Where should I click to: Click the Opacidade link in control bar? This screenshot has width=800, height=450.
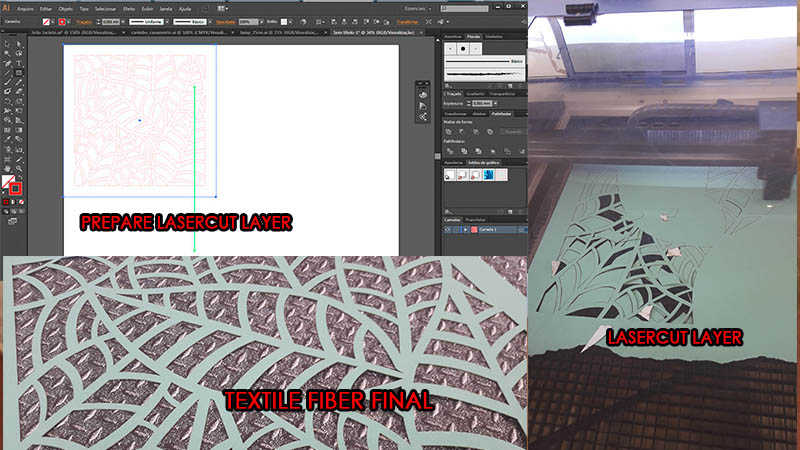pos(226,22)
